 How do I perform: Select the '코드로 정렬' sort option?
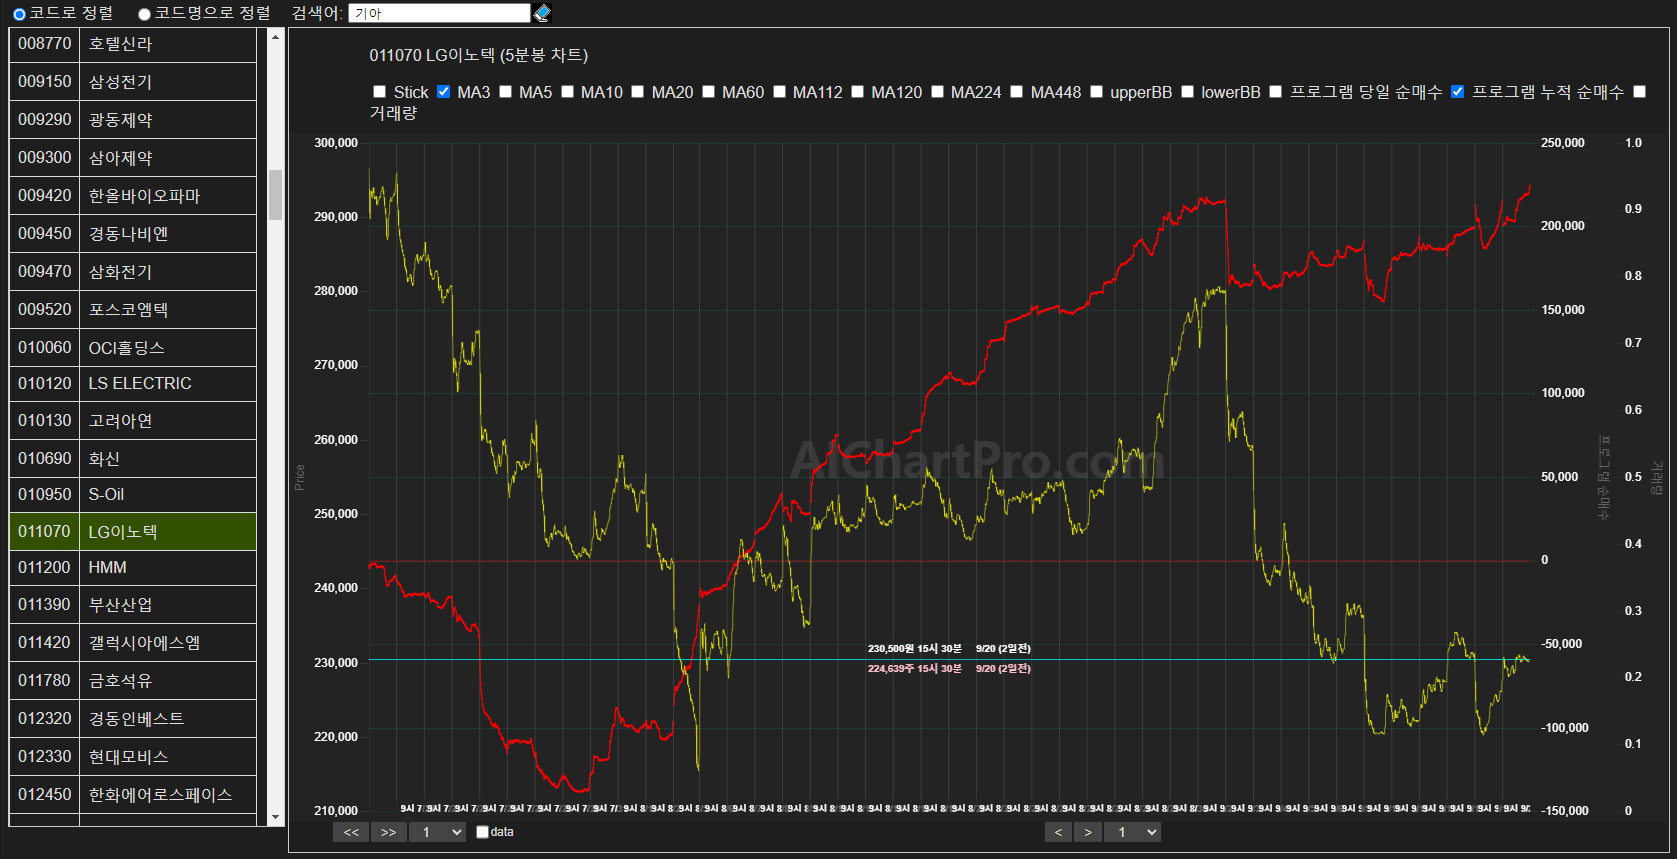coord(19,14)
